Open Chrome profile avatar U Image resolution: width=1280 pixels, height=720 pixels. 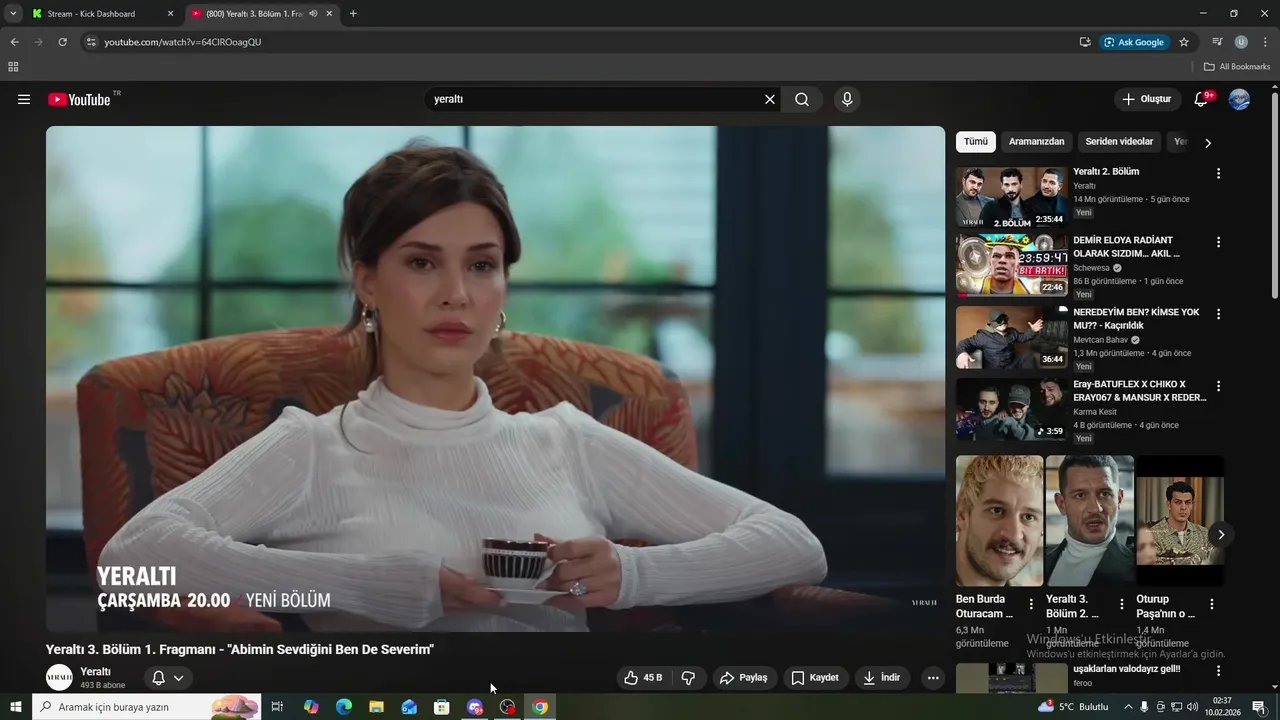[1241, 42]
